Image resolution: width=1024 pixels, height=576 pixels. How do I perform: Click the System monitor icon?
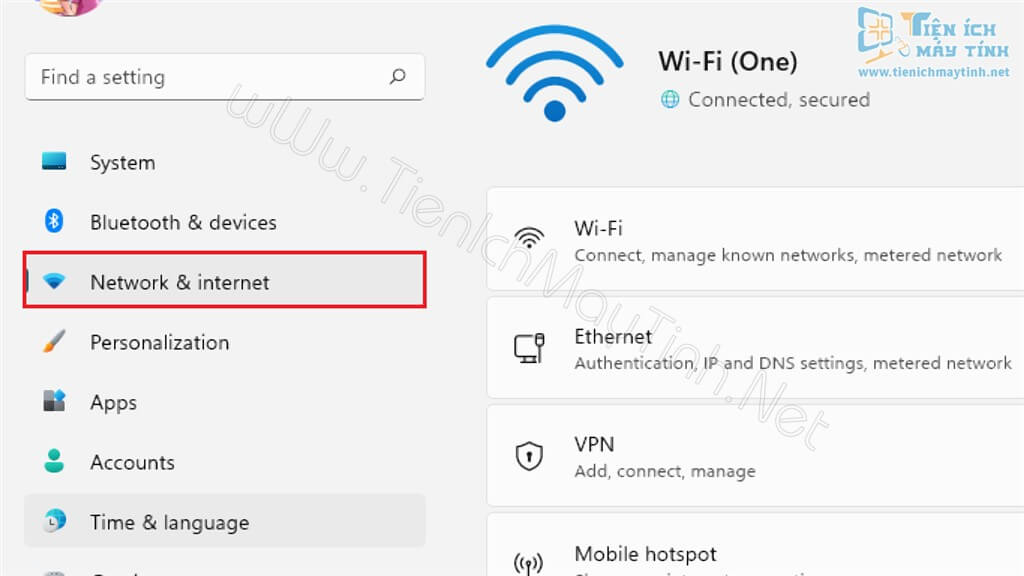pos(54,162)
